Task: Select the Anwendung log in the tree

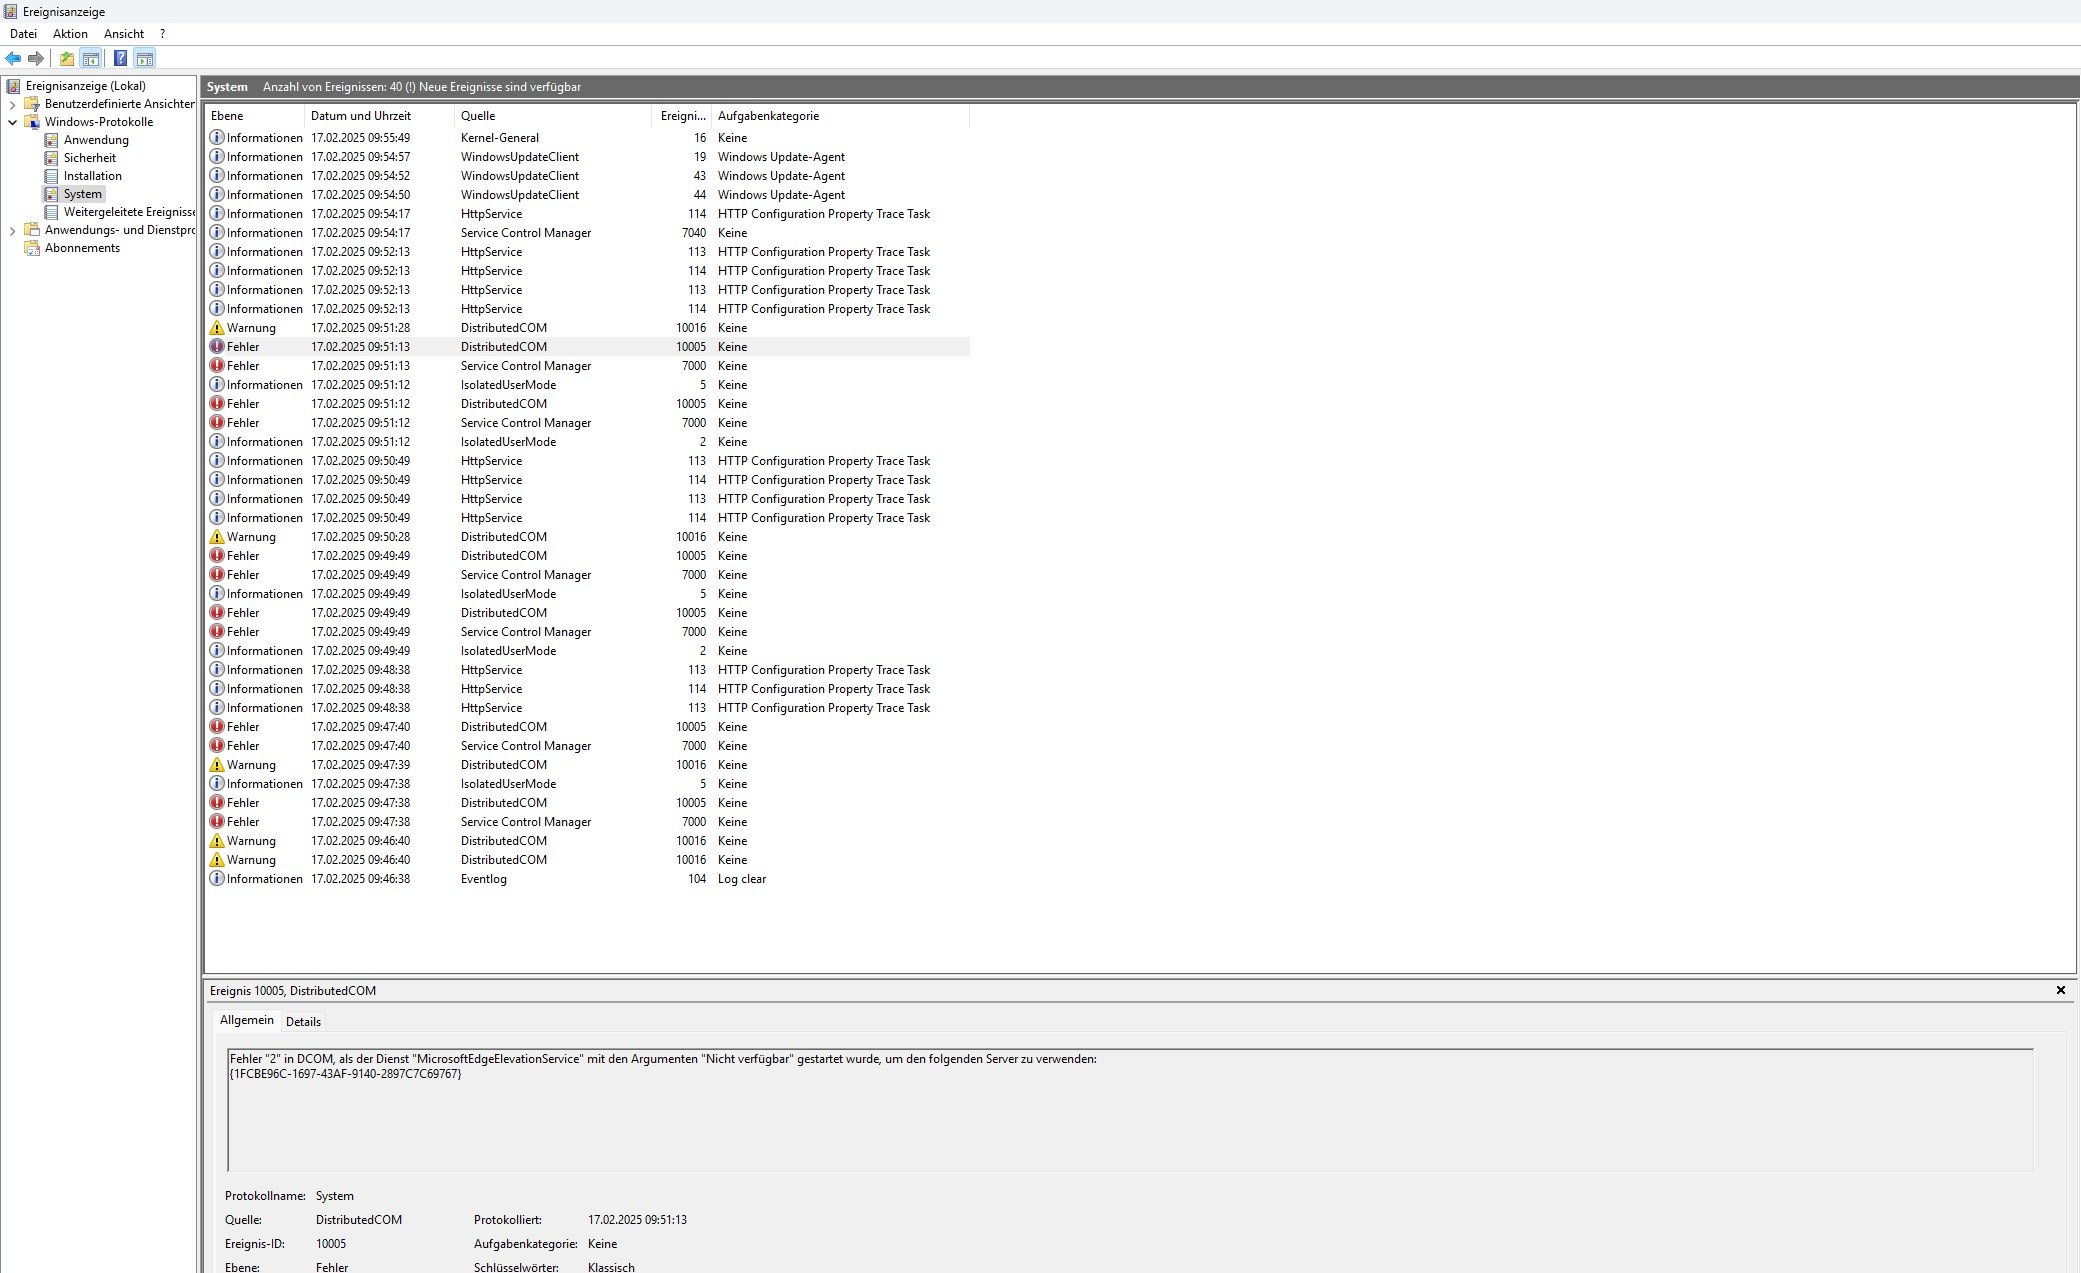Action: 96,140
